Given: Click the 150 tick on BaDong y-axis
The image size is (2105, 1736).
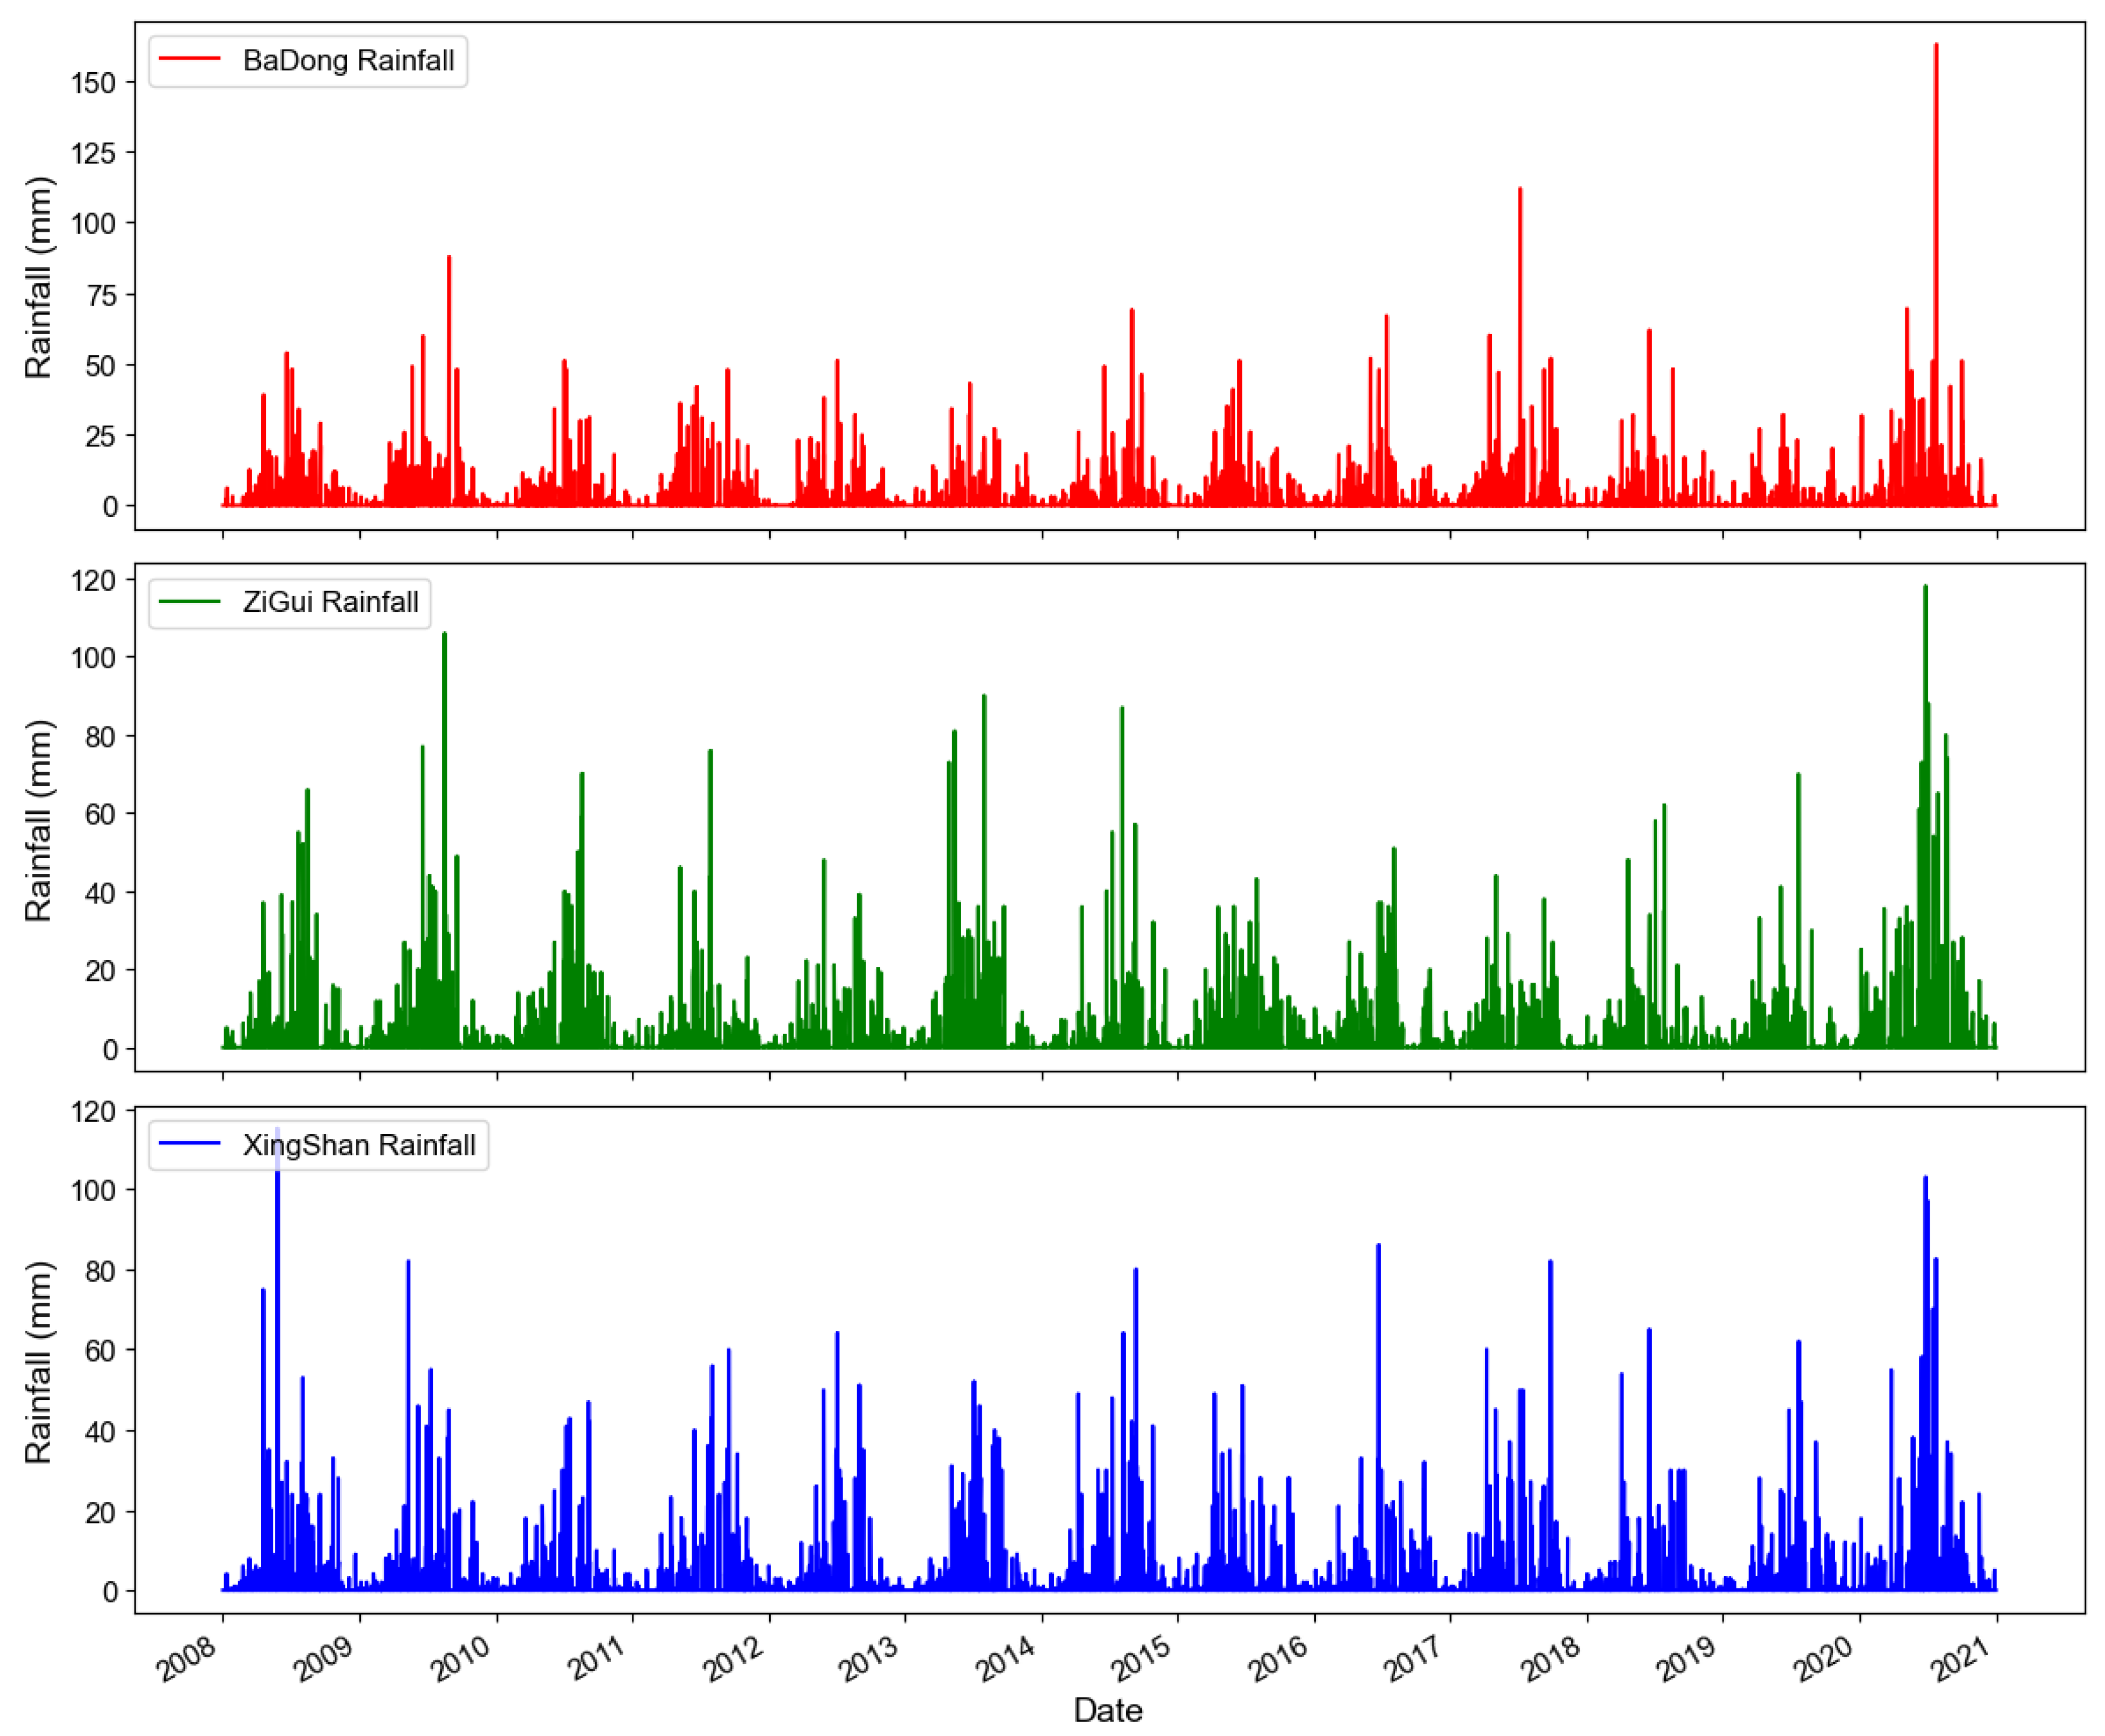Looking at the screenshot, I should coord(94,83).
